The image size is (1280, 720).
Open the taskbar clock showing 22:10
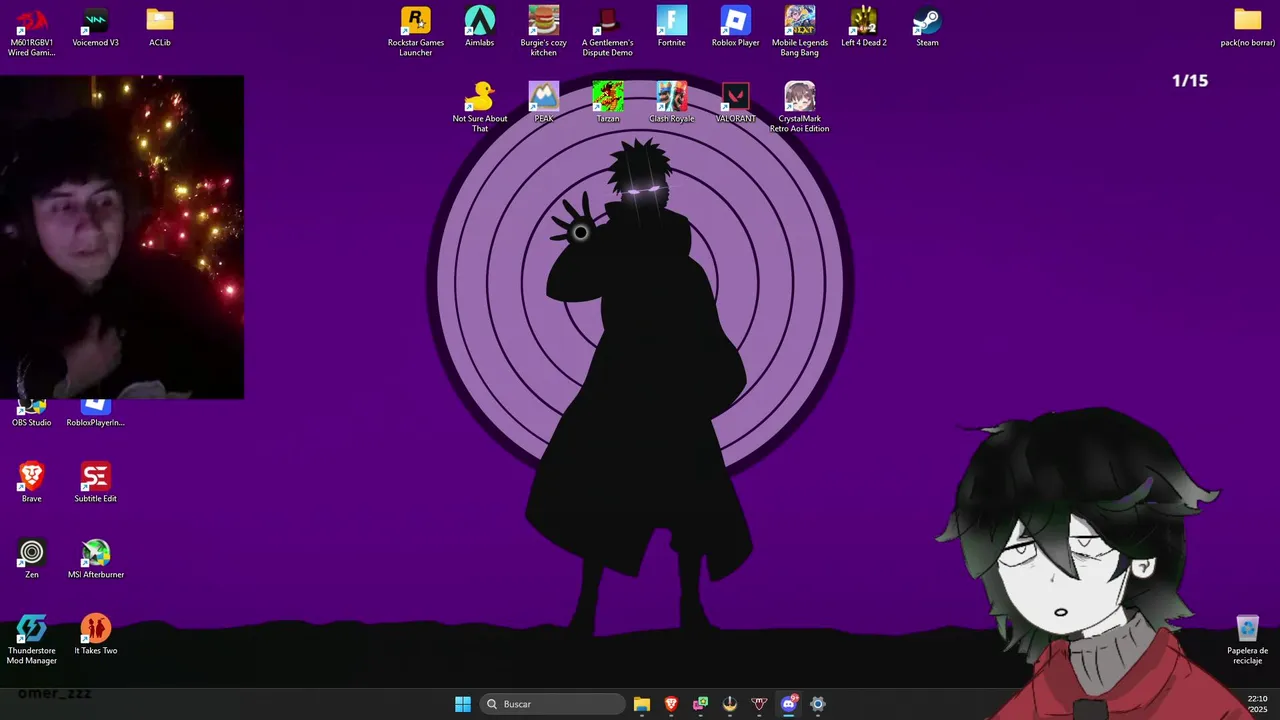coord(1257,704)
